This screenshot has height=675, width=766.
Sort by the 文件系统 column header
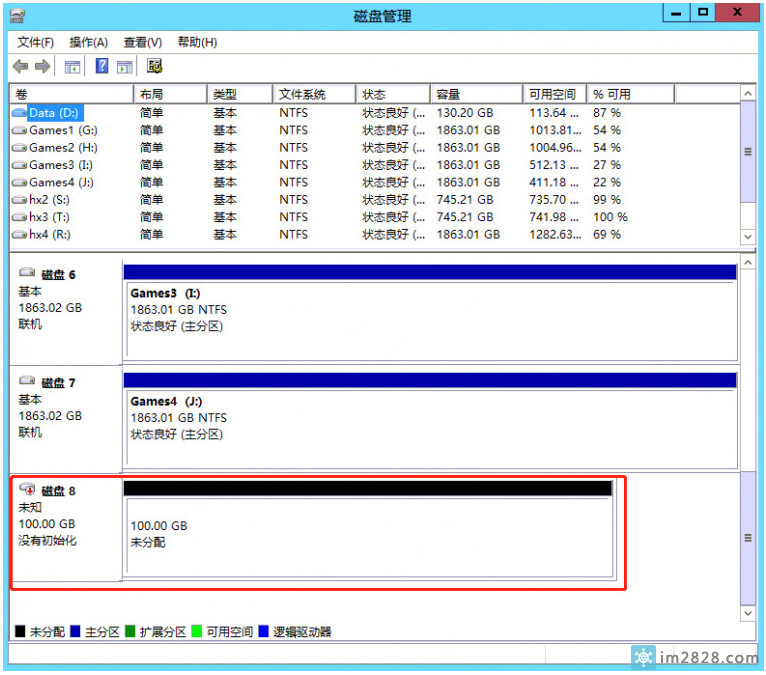coord(312,94)
